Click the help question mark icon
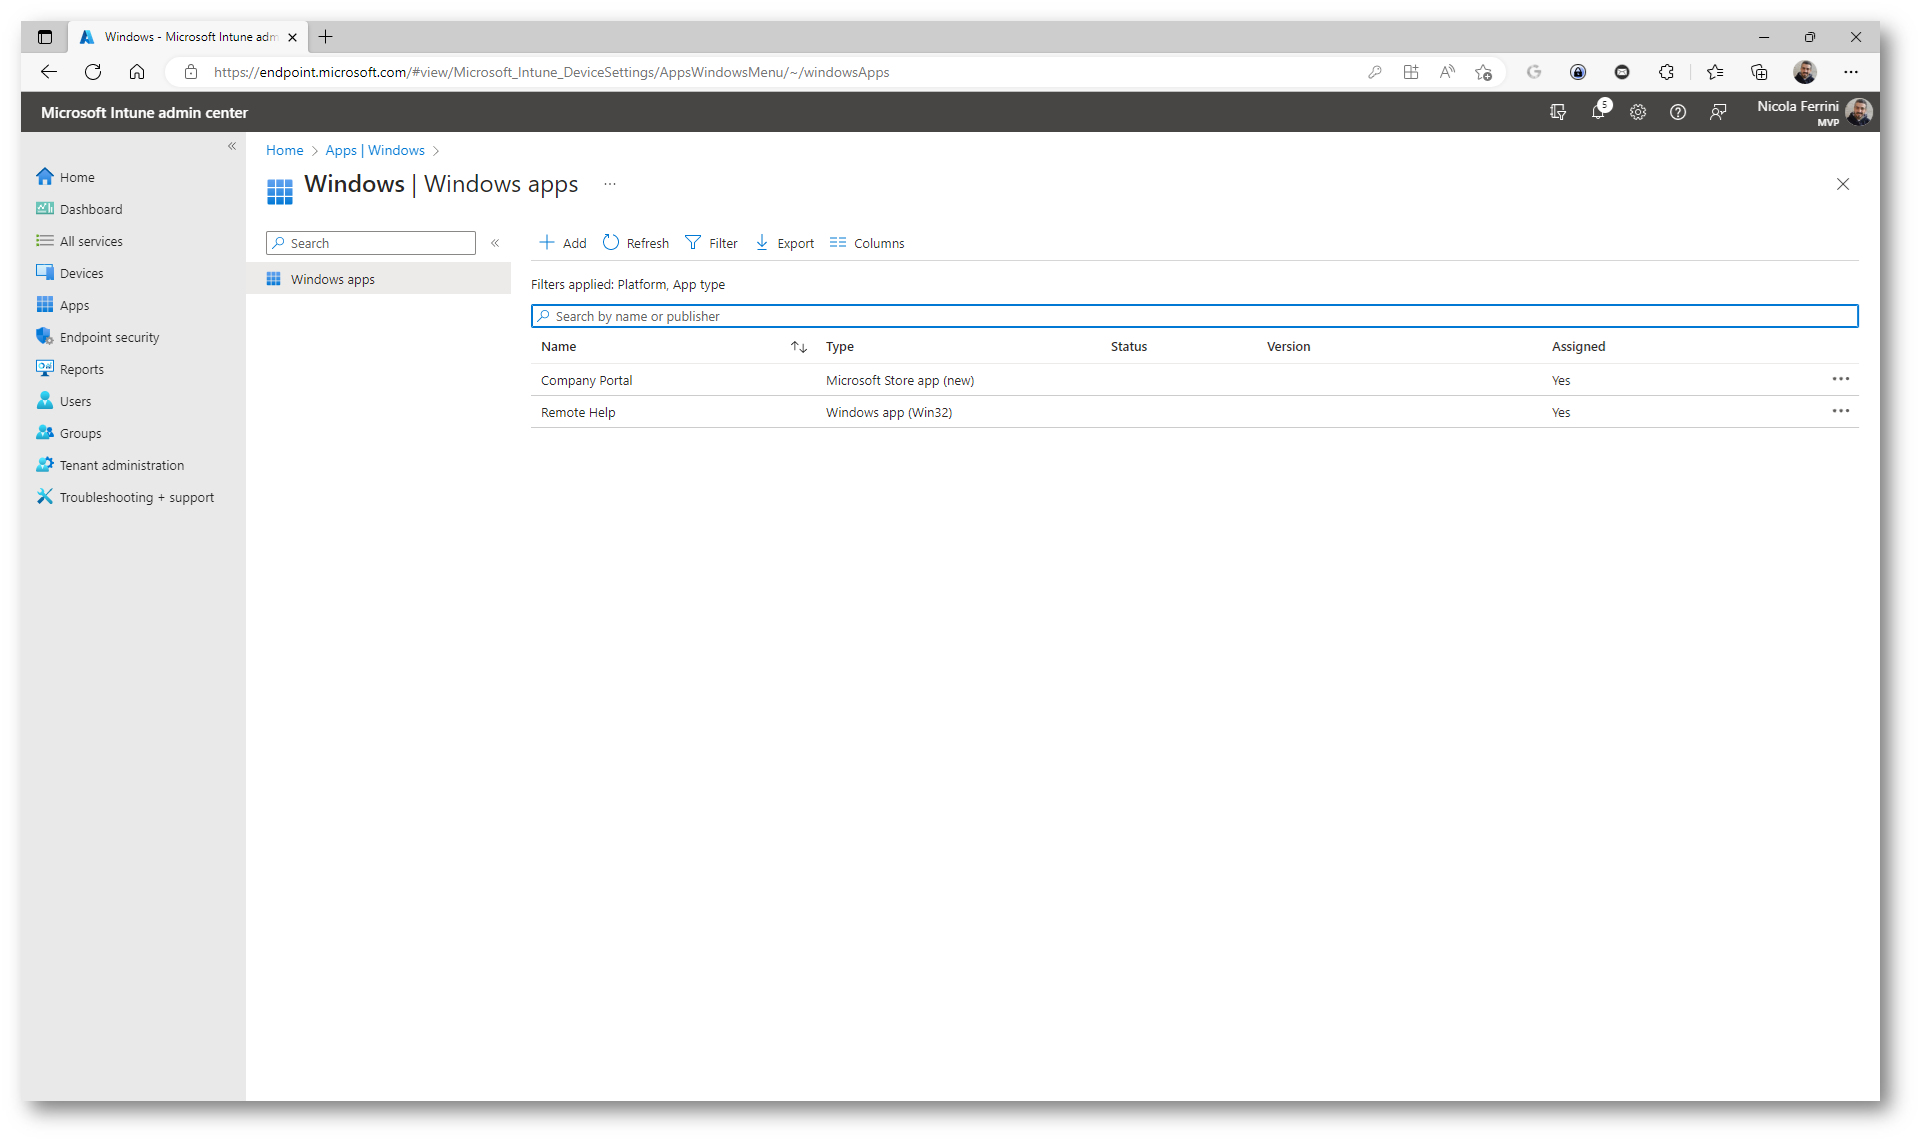This screenshot has width=1922, height=1143. pyautogui.click(x=1677, y=112)
